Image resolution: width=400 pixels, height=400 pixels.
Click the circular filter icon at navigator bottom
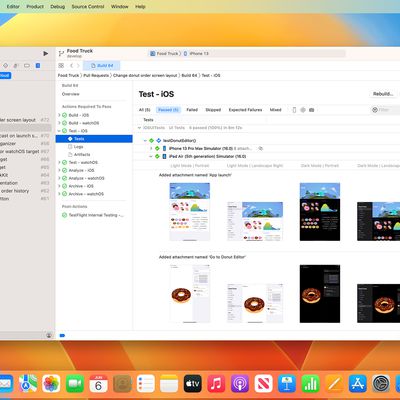[49, 335]
